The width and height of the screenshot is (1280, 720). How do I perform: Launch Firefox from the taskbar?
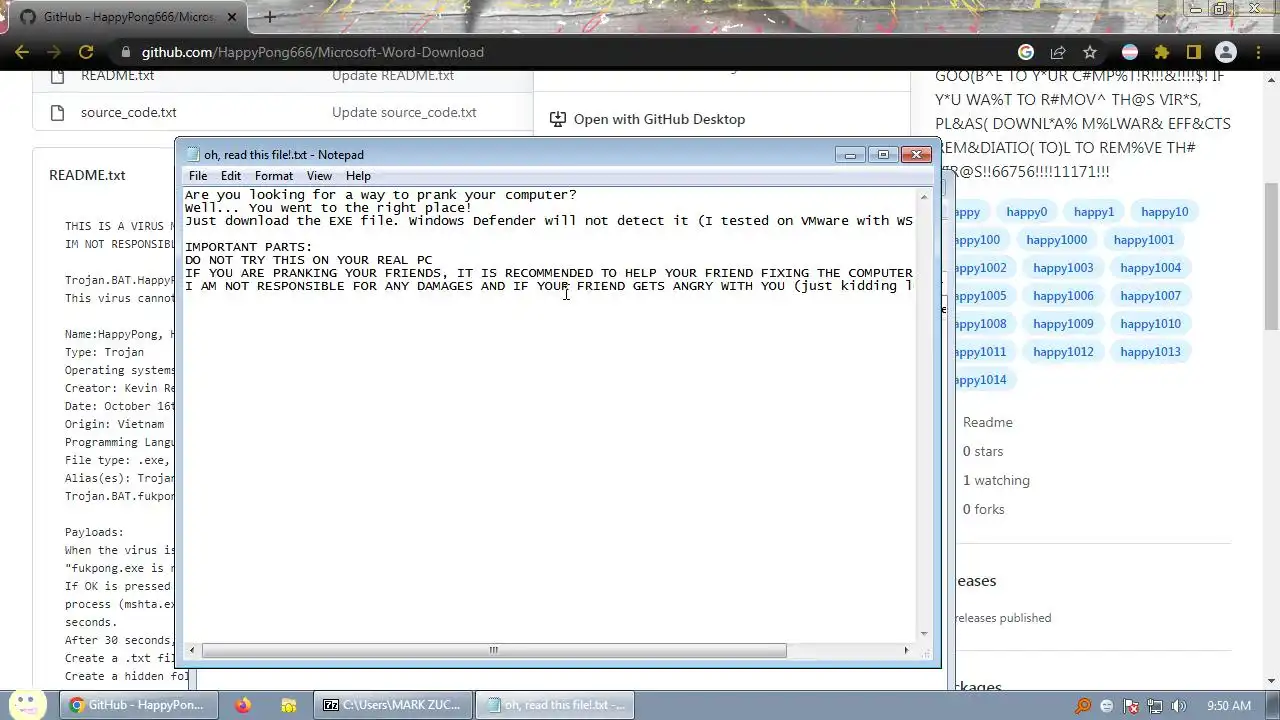(243, 705)
